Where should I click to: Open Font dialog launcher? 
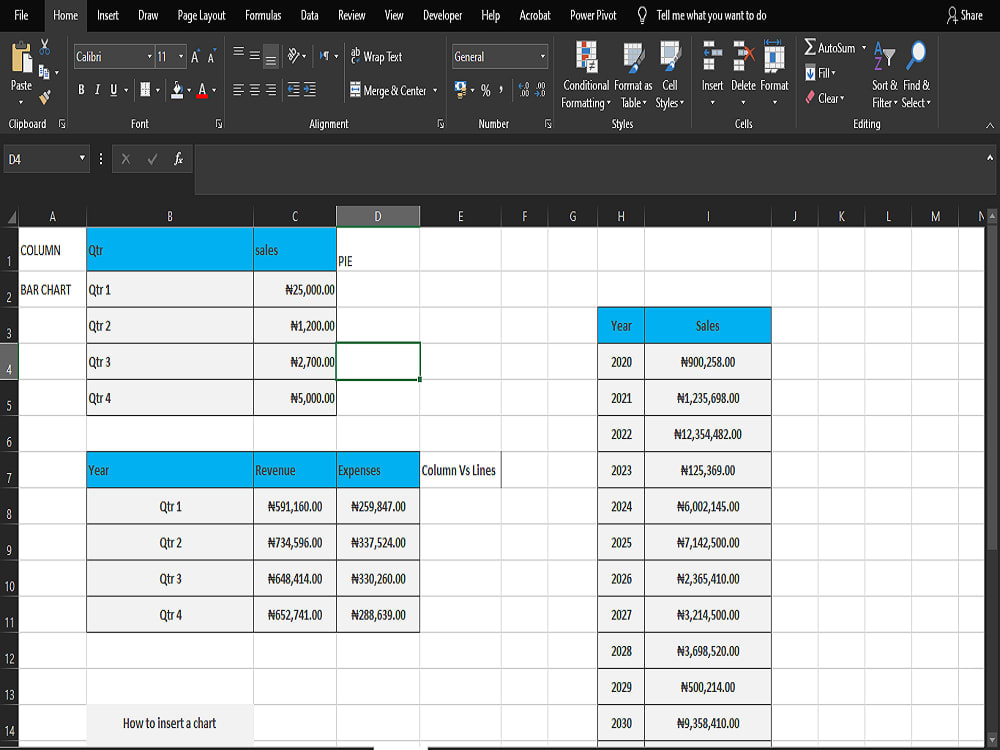[219, 124]
